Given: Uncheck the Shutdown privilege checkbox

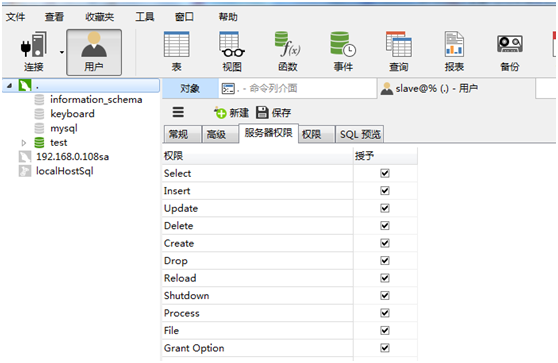Looking at the screenshot, I should click(x=385, y=295).
